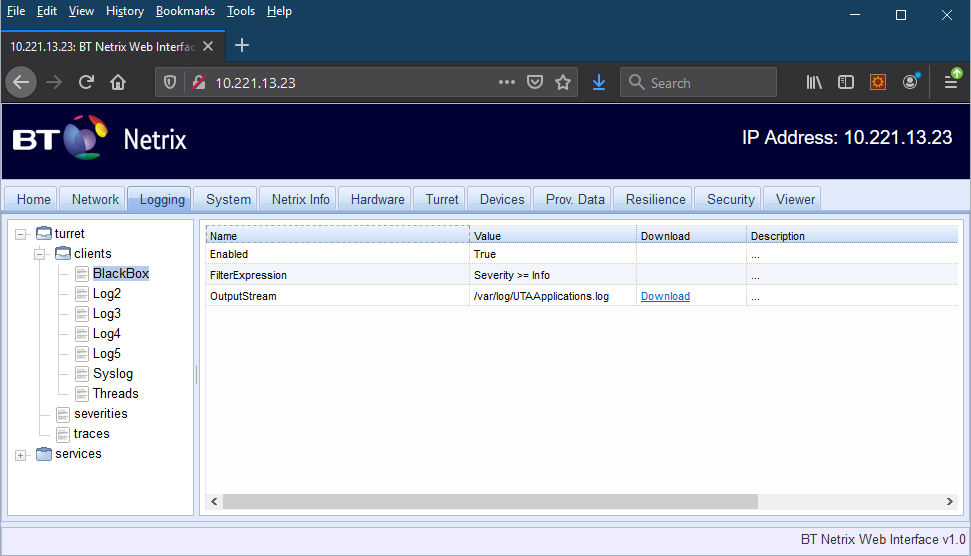Click the Name column header

pos(337,235)
